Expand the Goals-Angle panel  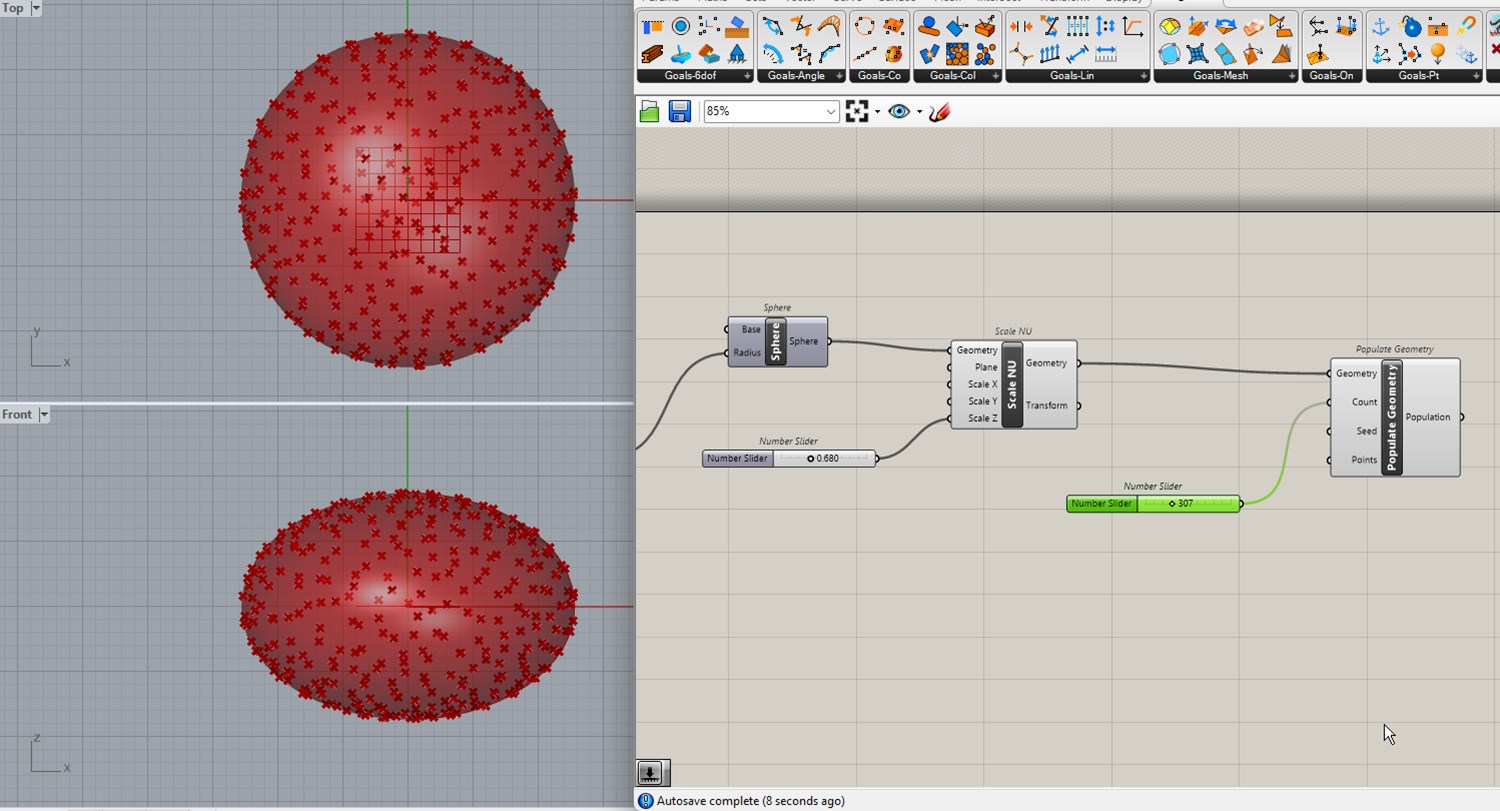[x=839, y=76]
